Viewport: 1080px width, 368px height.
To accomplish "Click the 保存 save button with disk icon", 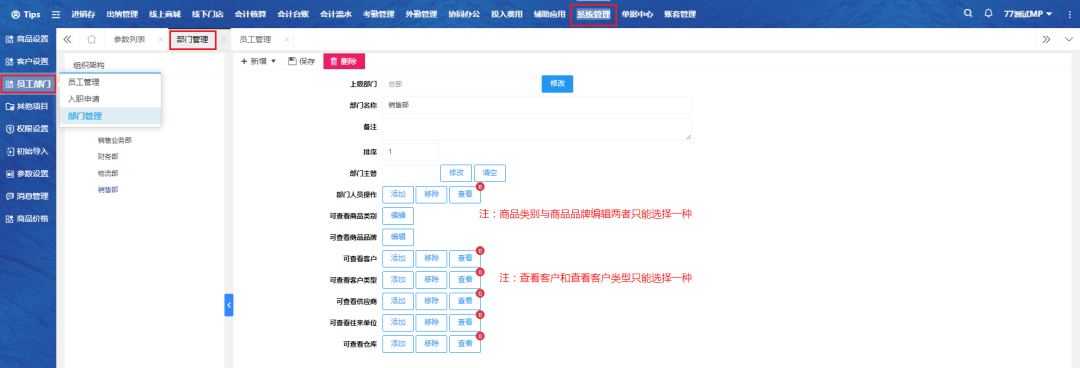I will click(x=302, y=61).
